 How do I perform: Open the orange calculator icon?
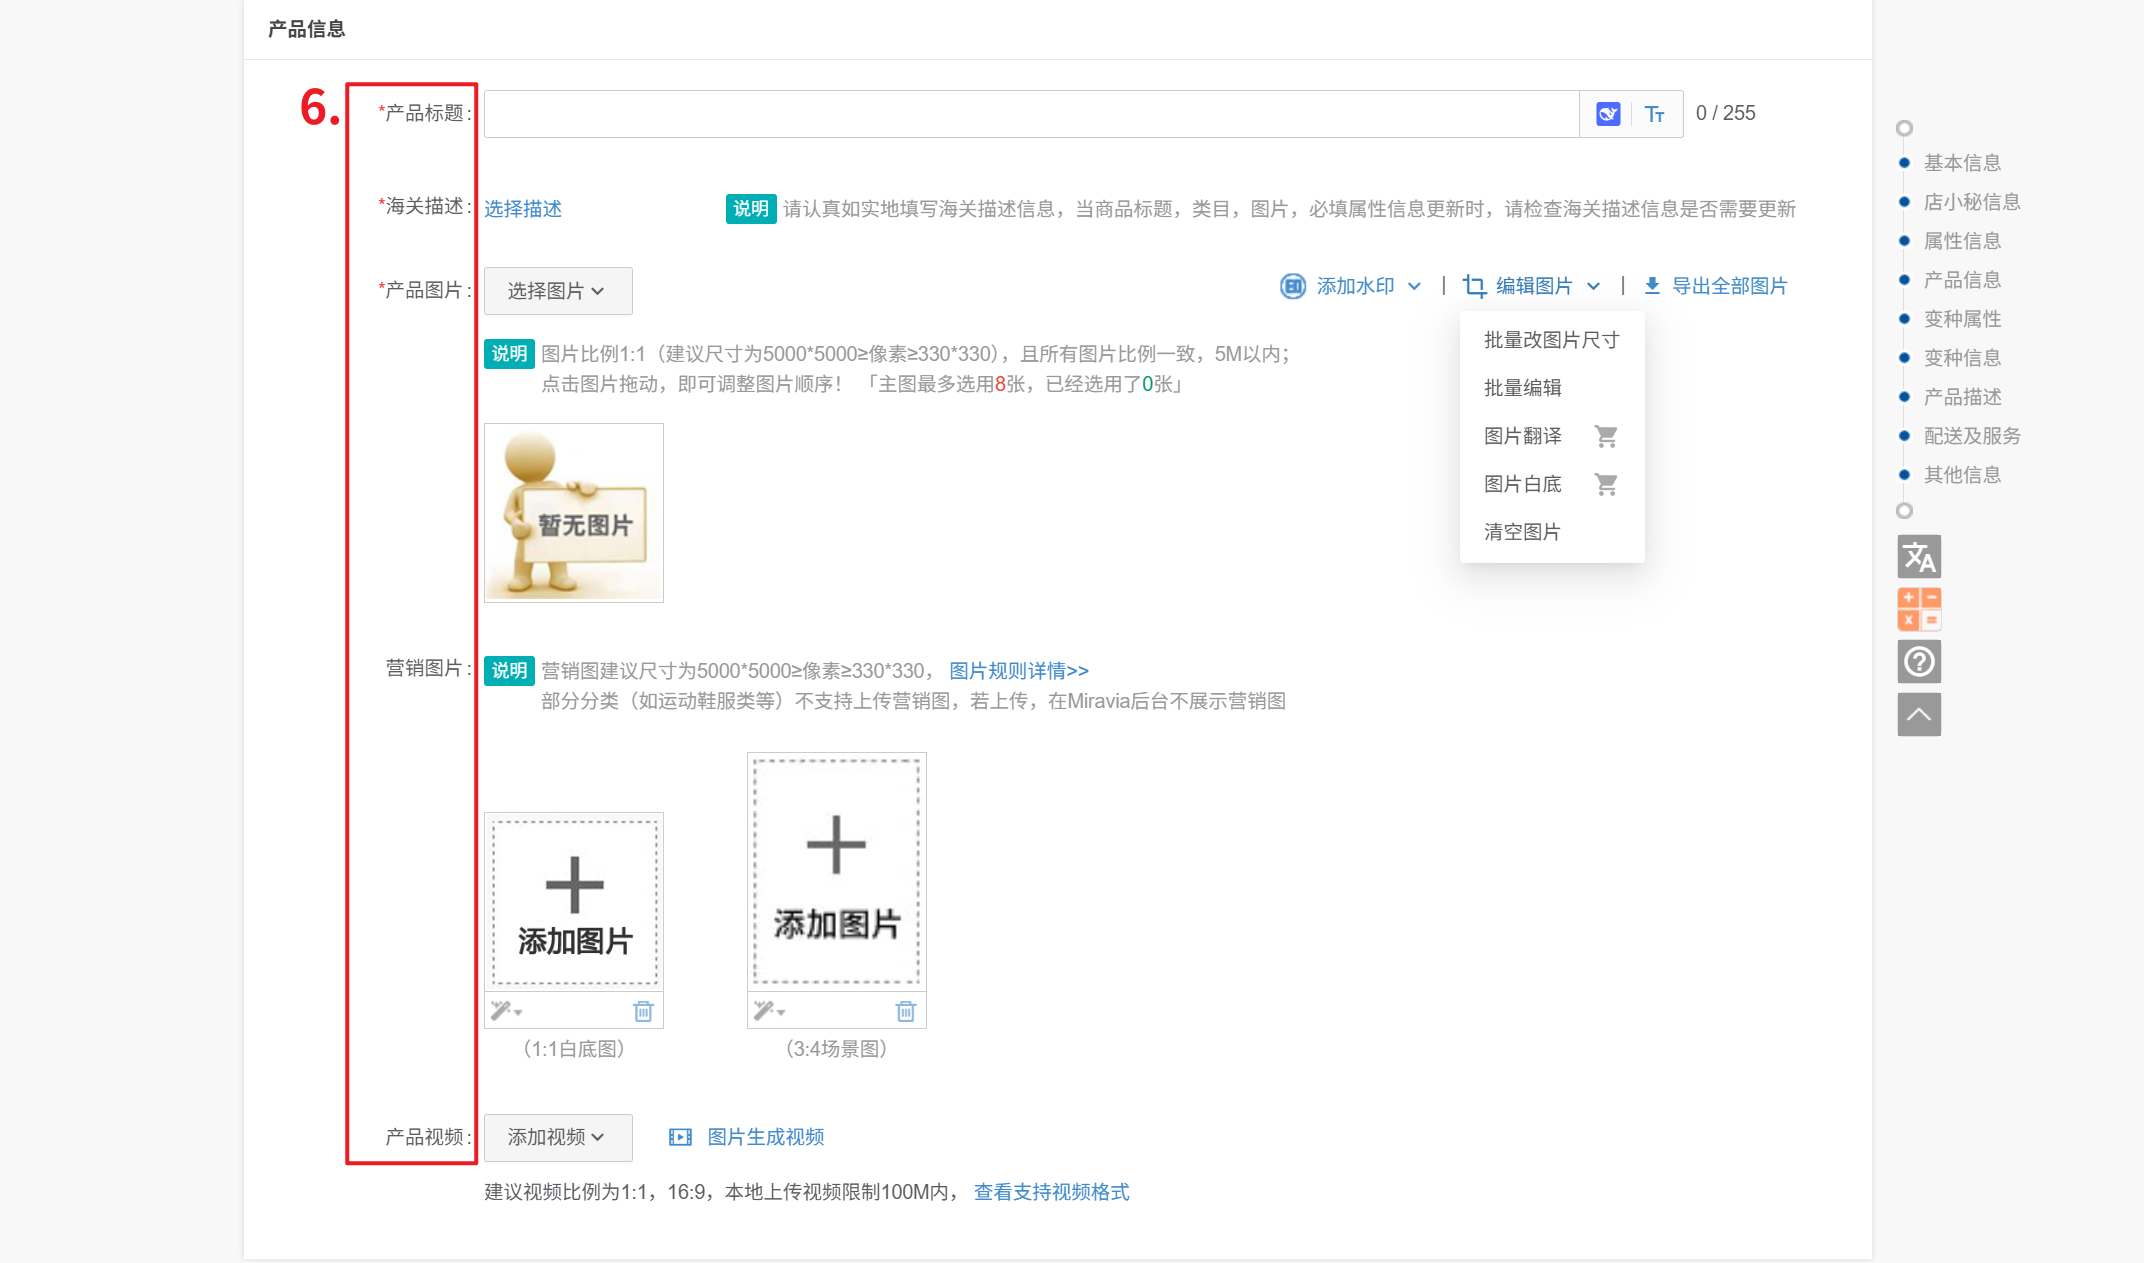tap(1918, 609)
